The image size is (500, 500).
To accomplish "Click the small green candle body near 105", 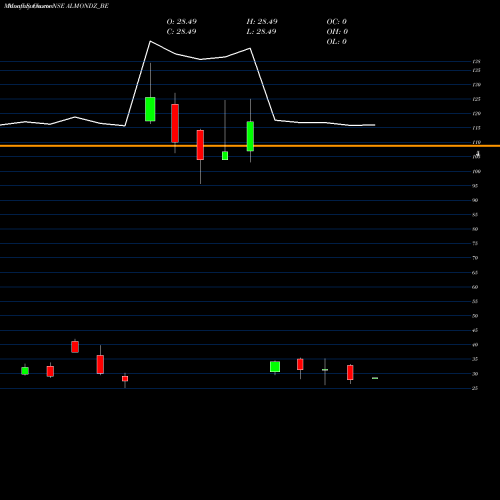I will (x=225, y=156).
